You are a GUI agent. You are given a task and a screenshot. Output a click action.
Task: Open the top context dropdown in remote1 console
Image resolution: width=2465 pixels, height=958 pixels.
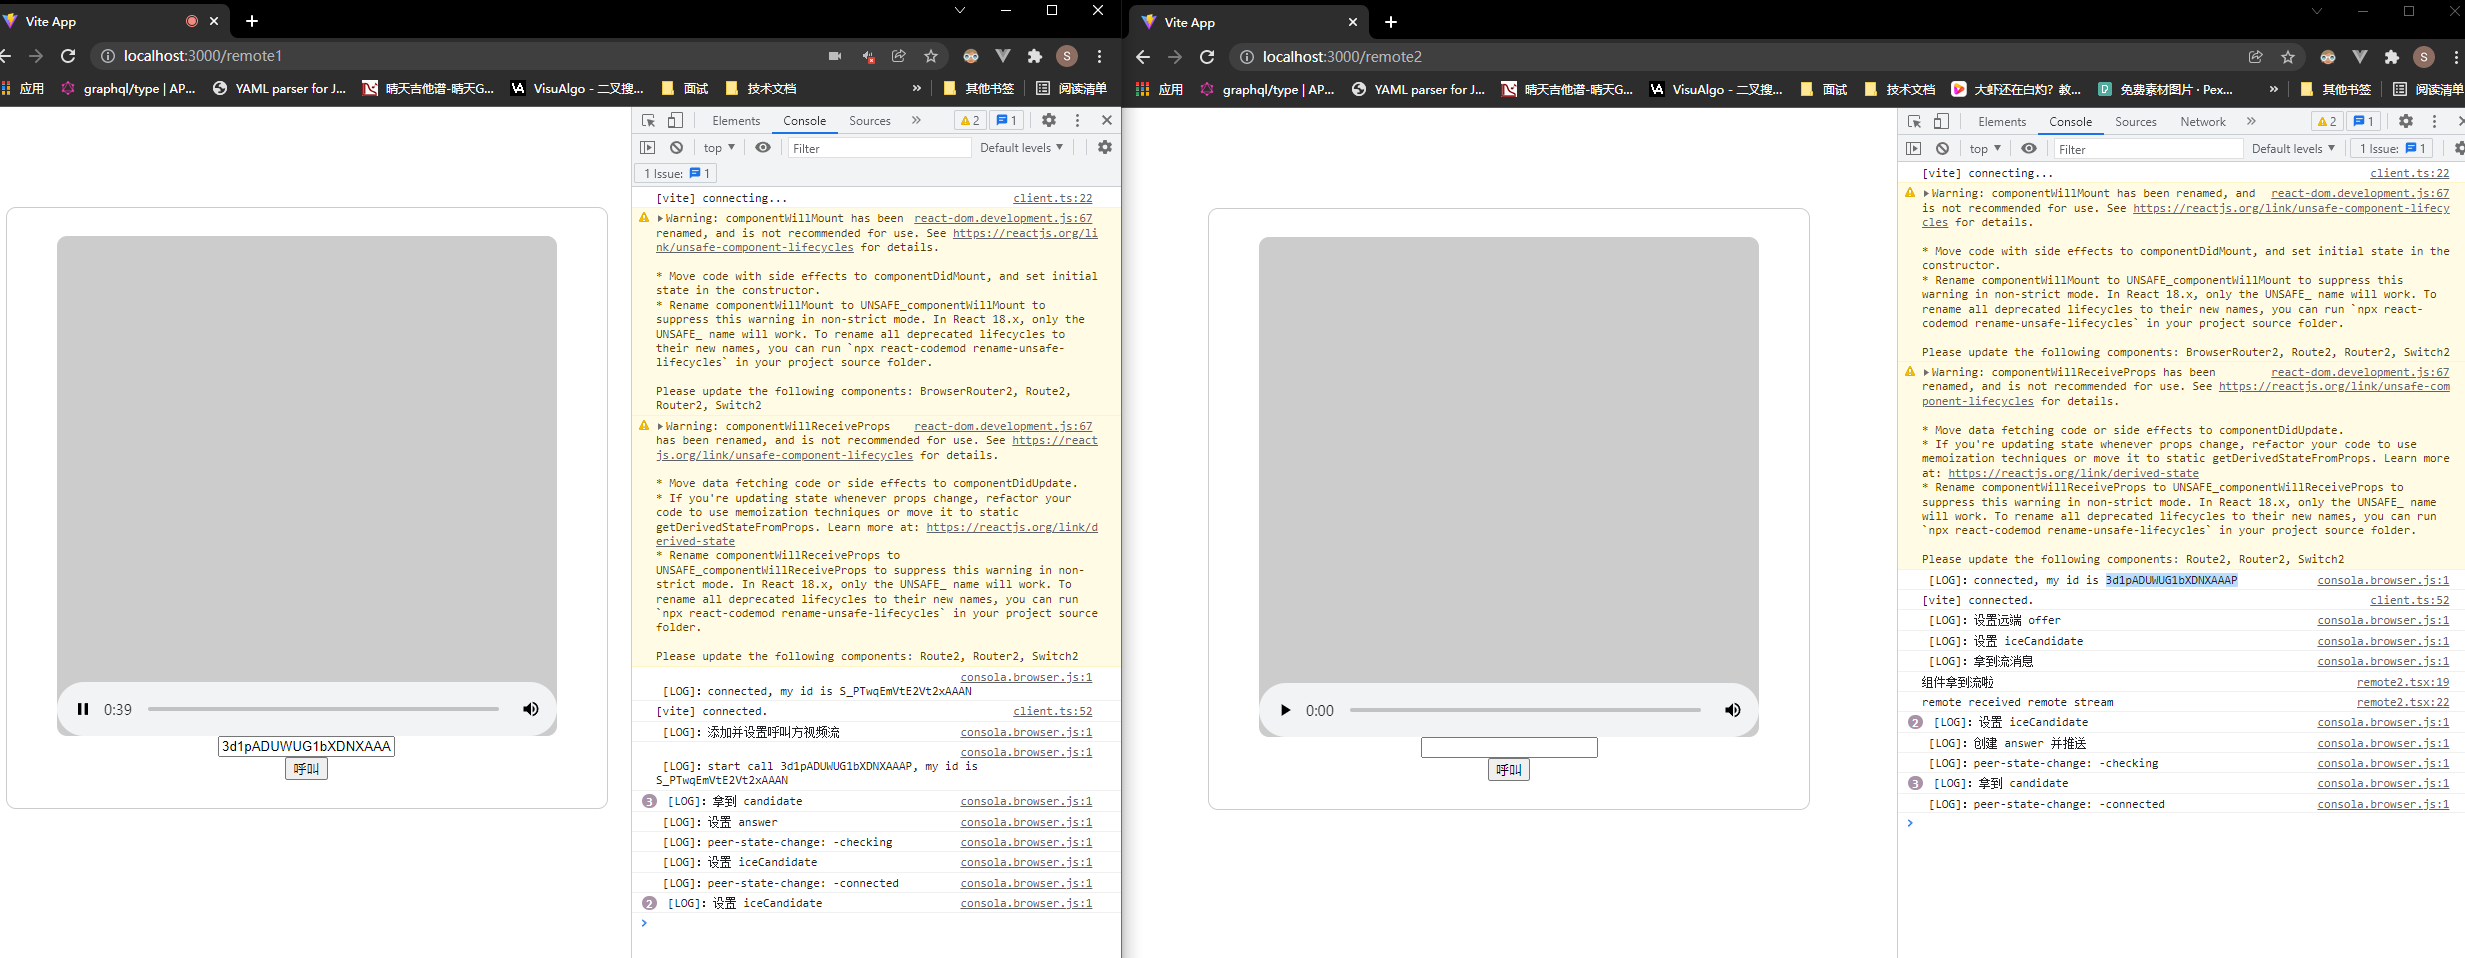tap(719, 147)
